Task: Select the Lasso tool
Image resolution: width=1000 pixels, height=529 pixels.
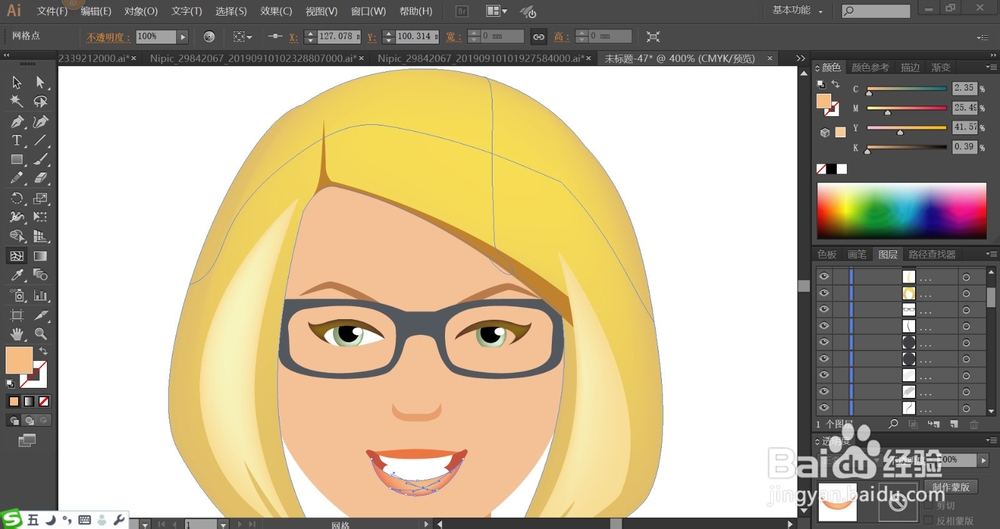Action: click(40, 101)
